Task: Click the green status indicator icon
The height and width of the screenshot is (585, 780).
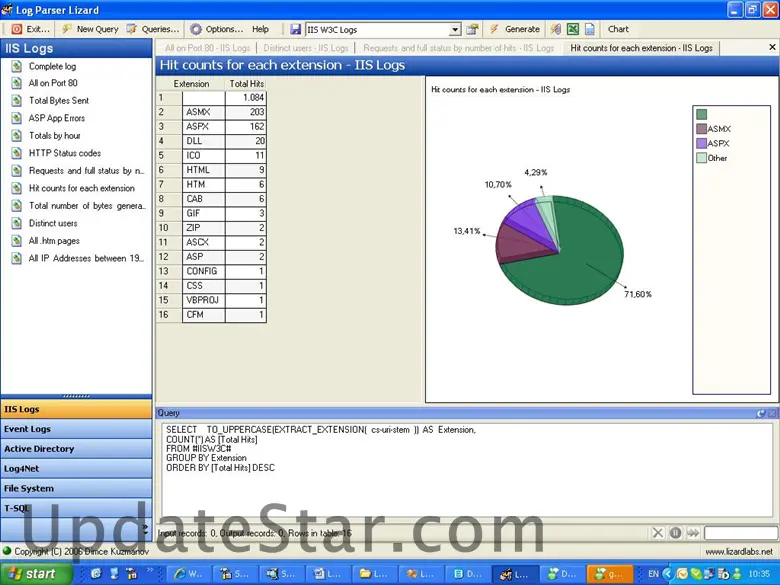Action: coord(6,551)
